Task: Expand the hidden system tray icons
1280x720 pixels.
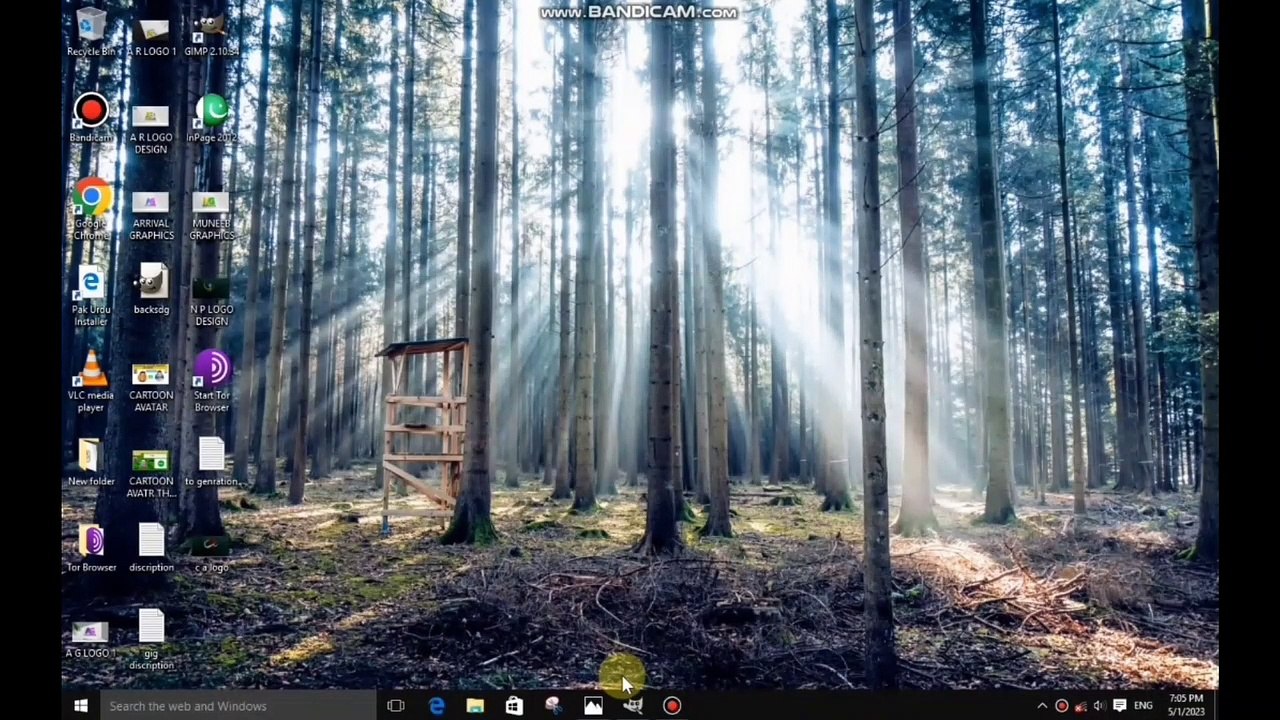Action: [1042, 706]
